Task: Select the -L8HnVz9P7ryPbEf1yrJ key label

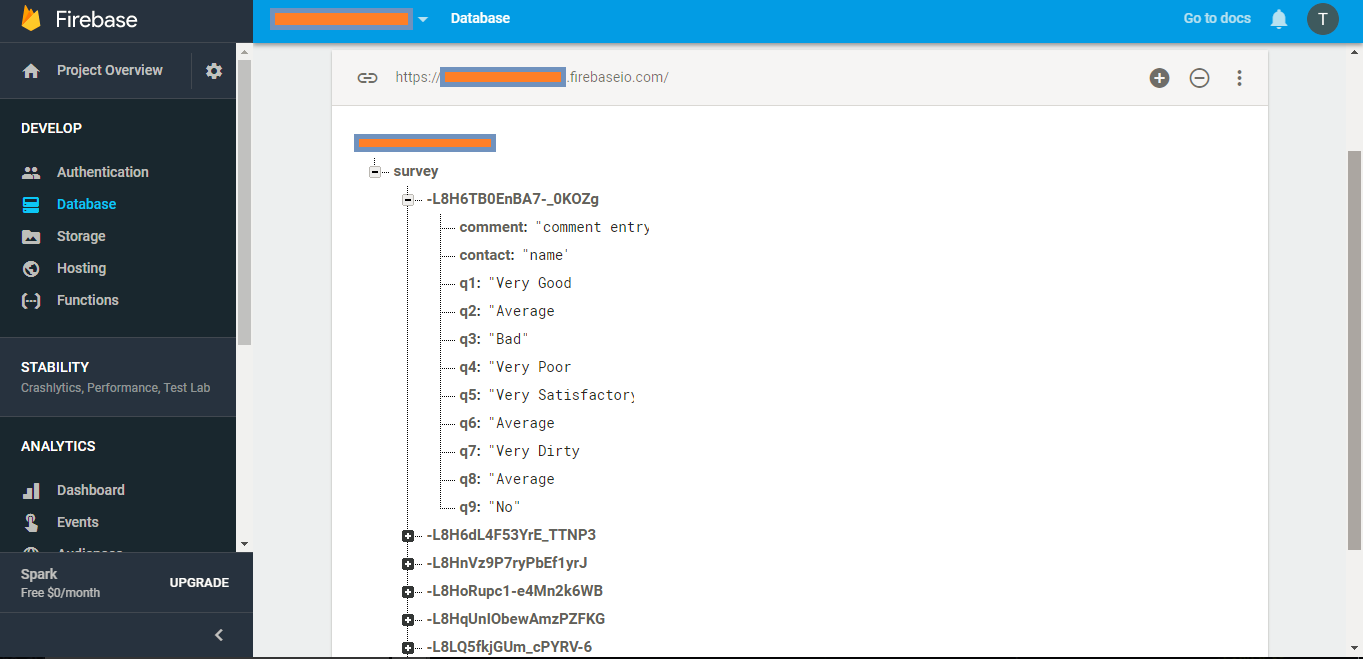Action: coord(507,563)
